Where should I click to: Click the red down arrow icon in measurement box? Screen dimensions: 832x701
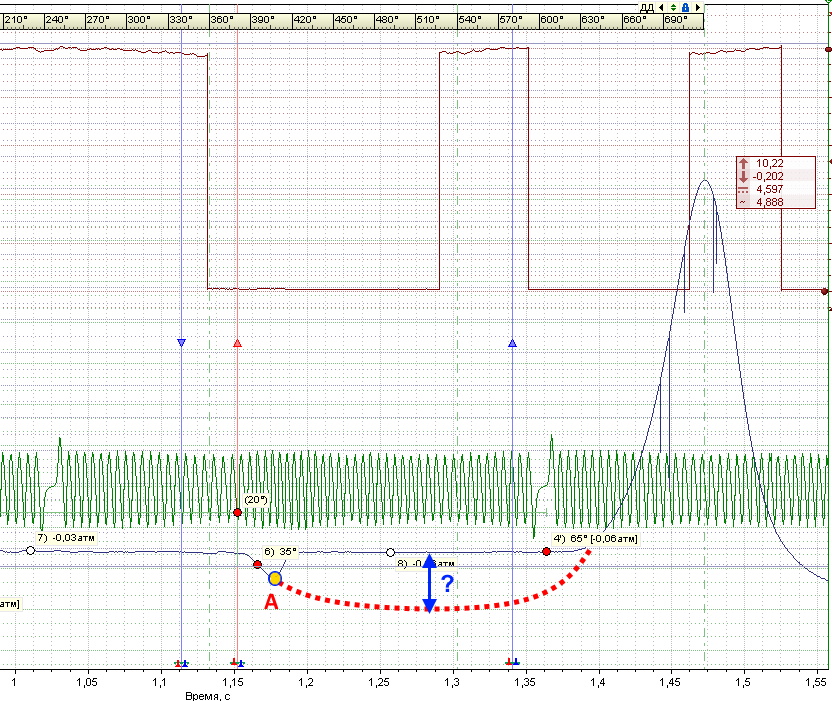[743, 177]
